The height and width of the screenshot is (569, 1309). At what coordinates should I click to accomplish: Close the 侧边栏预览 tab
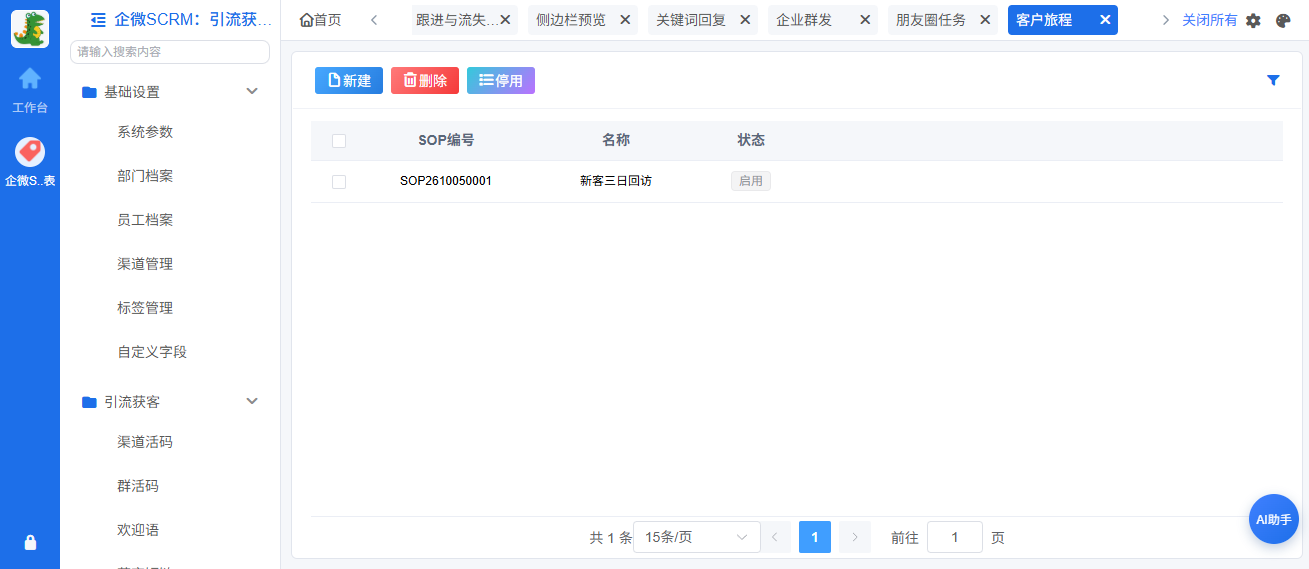click(625, 20)
